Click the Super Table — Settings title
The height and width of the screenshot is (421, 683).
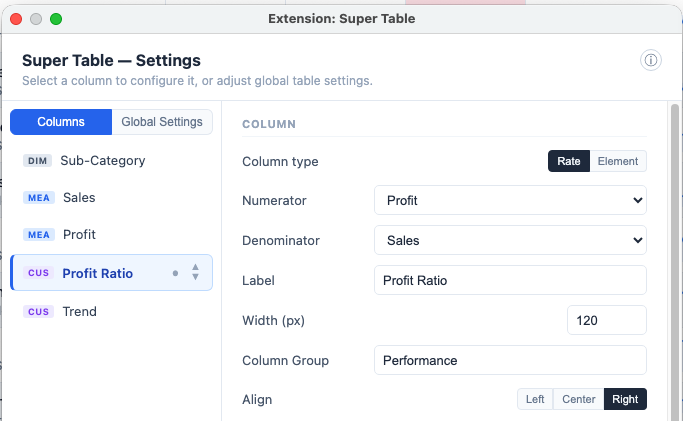coord(112,61)
